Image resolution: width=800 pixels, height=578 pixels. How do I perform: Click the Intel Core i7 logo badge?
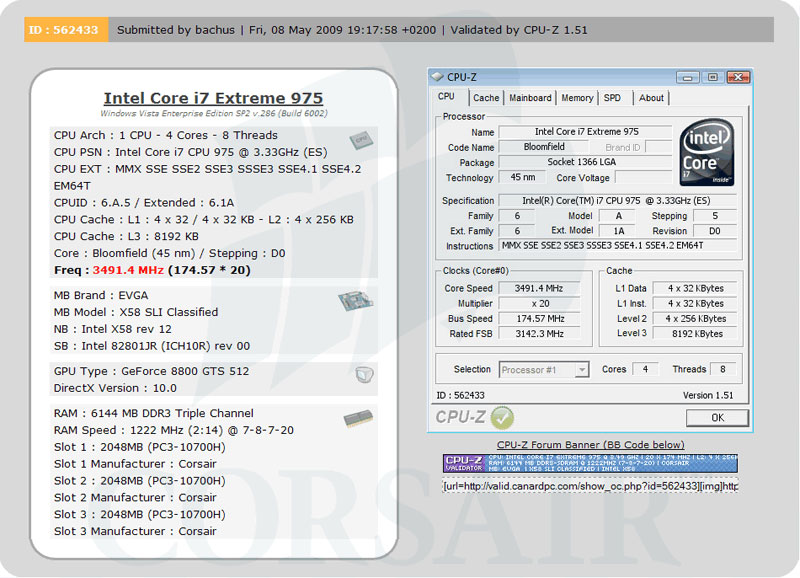click(x=707, y=152)
